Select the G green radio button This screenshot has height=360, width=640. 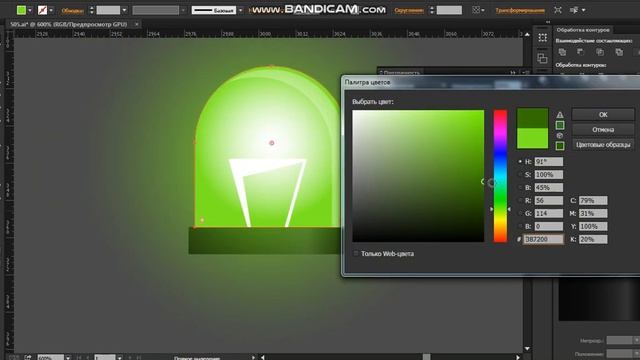(x=520, y=213)
